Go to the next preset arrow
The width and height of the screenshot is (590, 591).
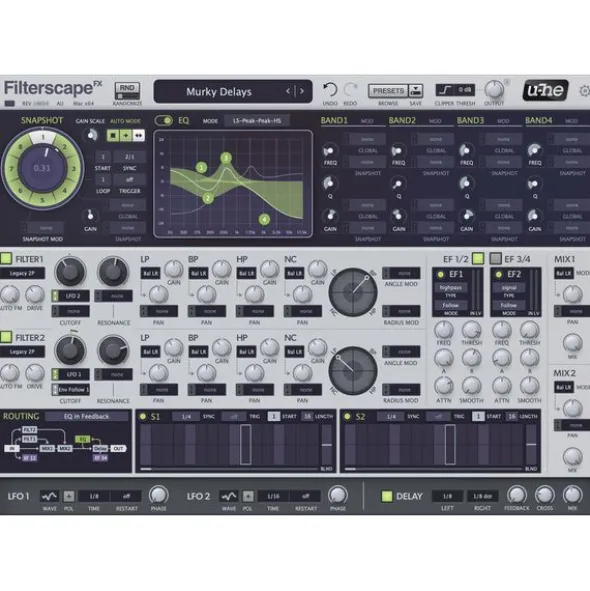[x=302, y=91]
